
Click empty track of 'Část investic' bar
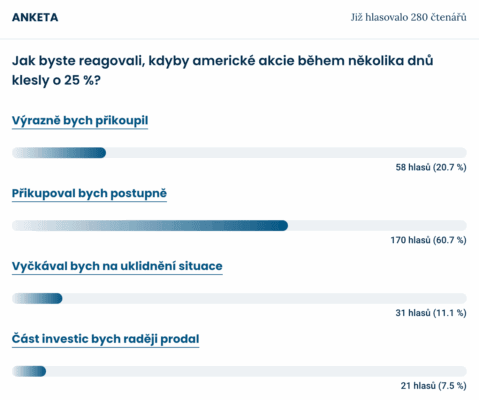pos(256,371)
